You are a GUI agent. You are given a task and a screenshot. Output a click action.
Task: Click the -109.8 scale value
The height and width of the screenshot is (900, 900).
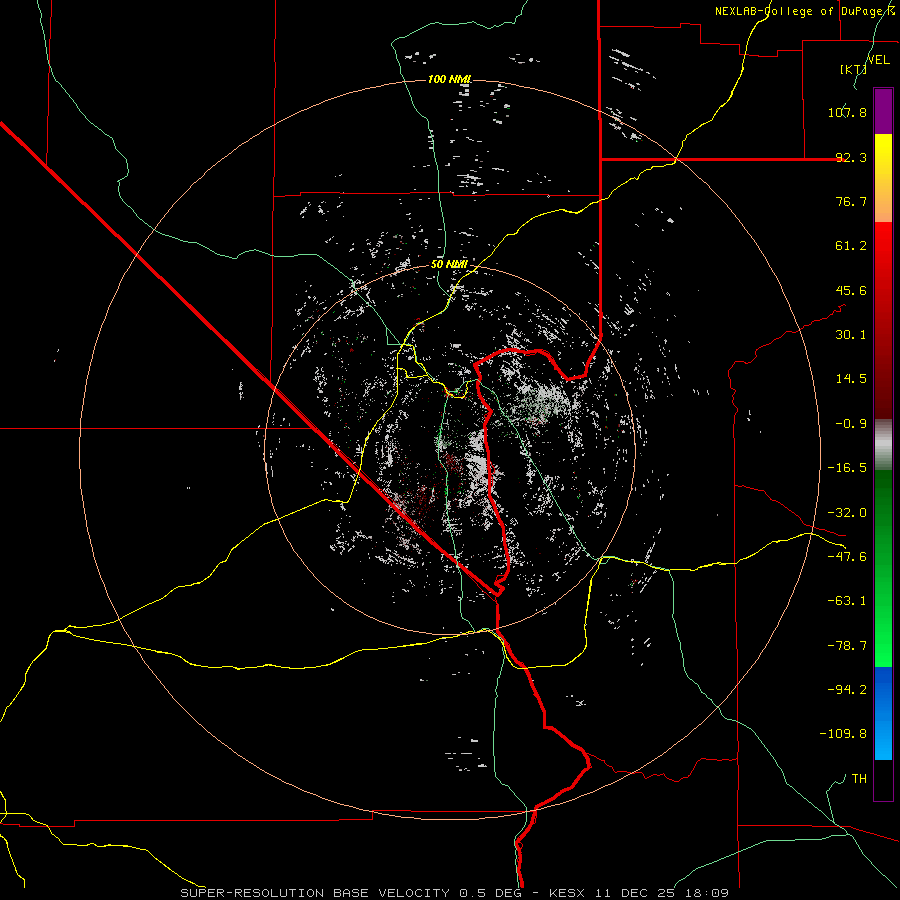coord(843,734)
